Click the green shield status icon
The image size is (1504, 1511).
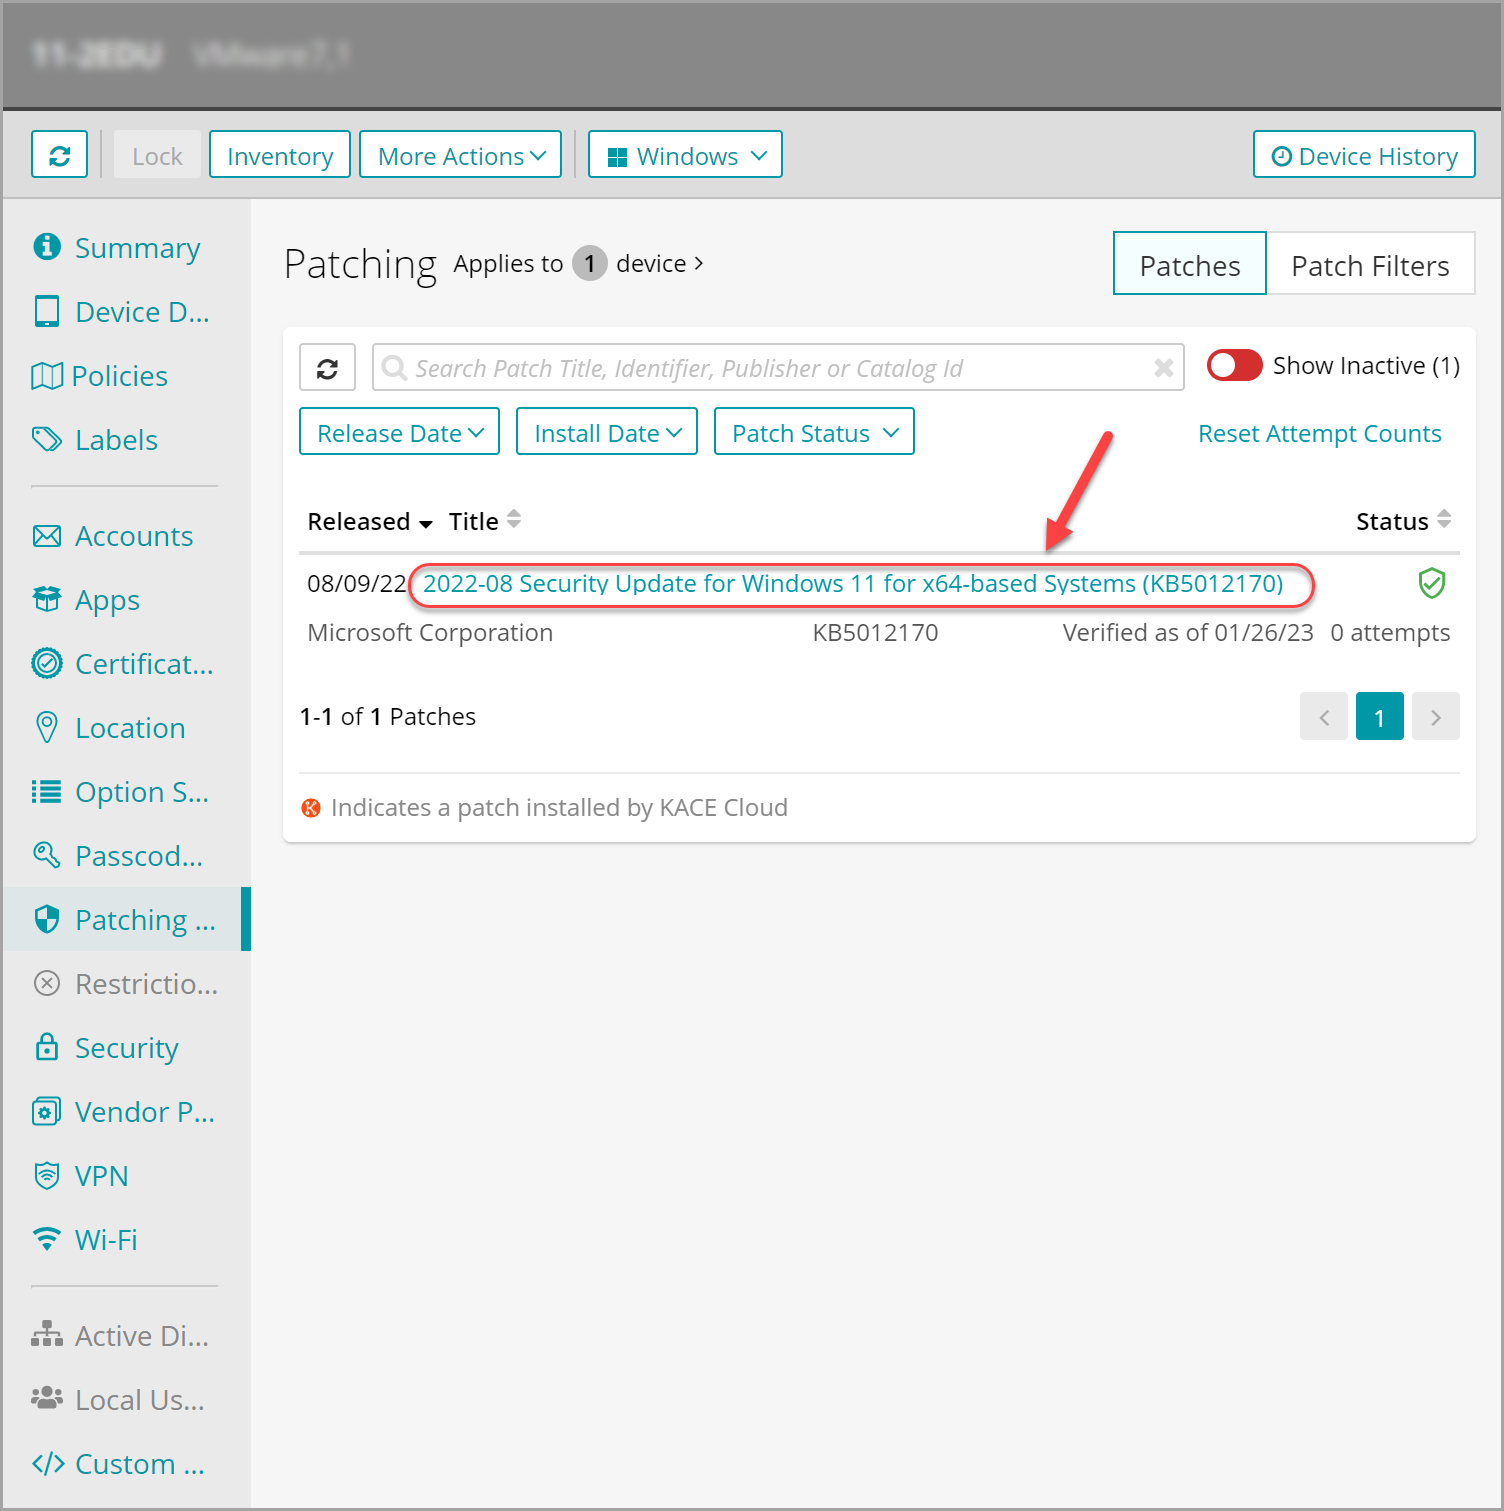(1431, 583)
